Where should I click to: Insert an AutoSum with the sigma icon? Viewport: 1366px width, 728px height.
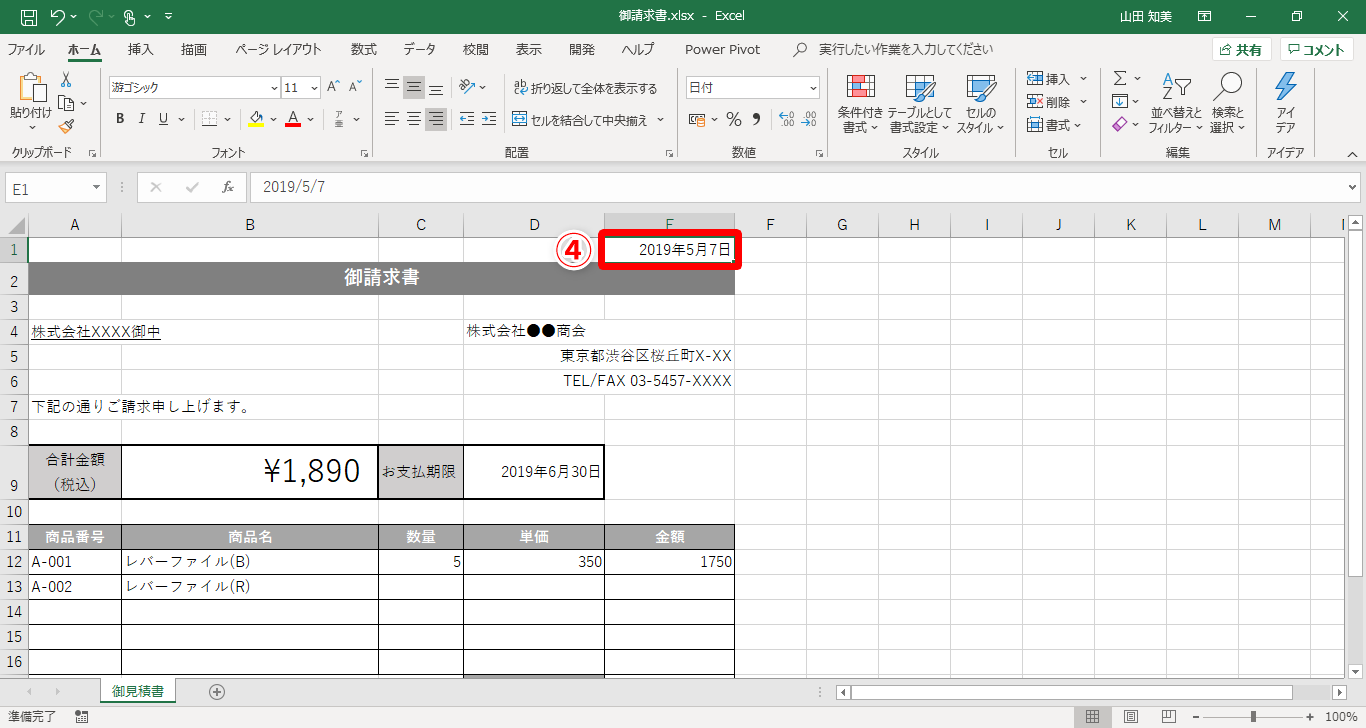[x=1120, y=78]
